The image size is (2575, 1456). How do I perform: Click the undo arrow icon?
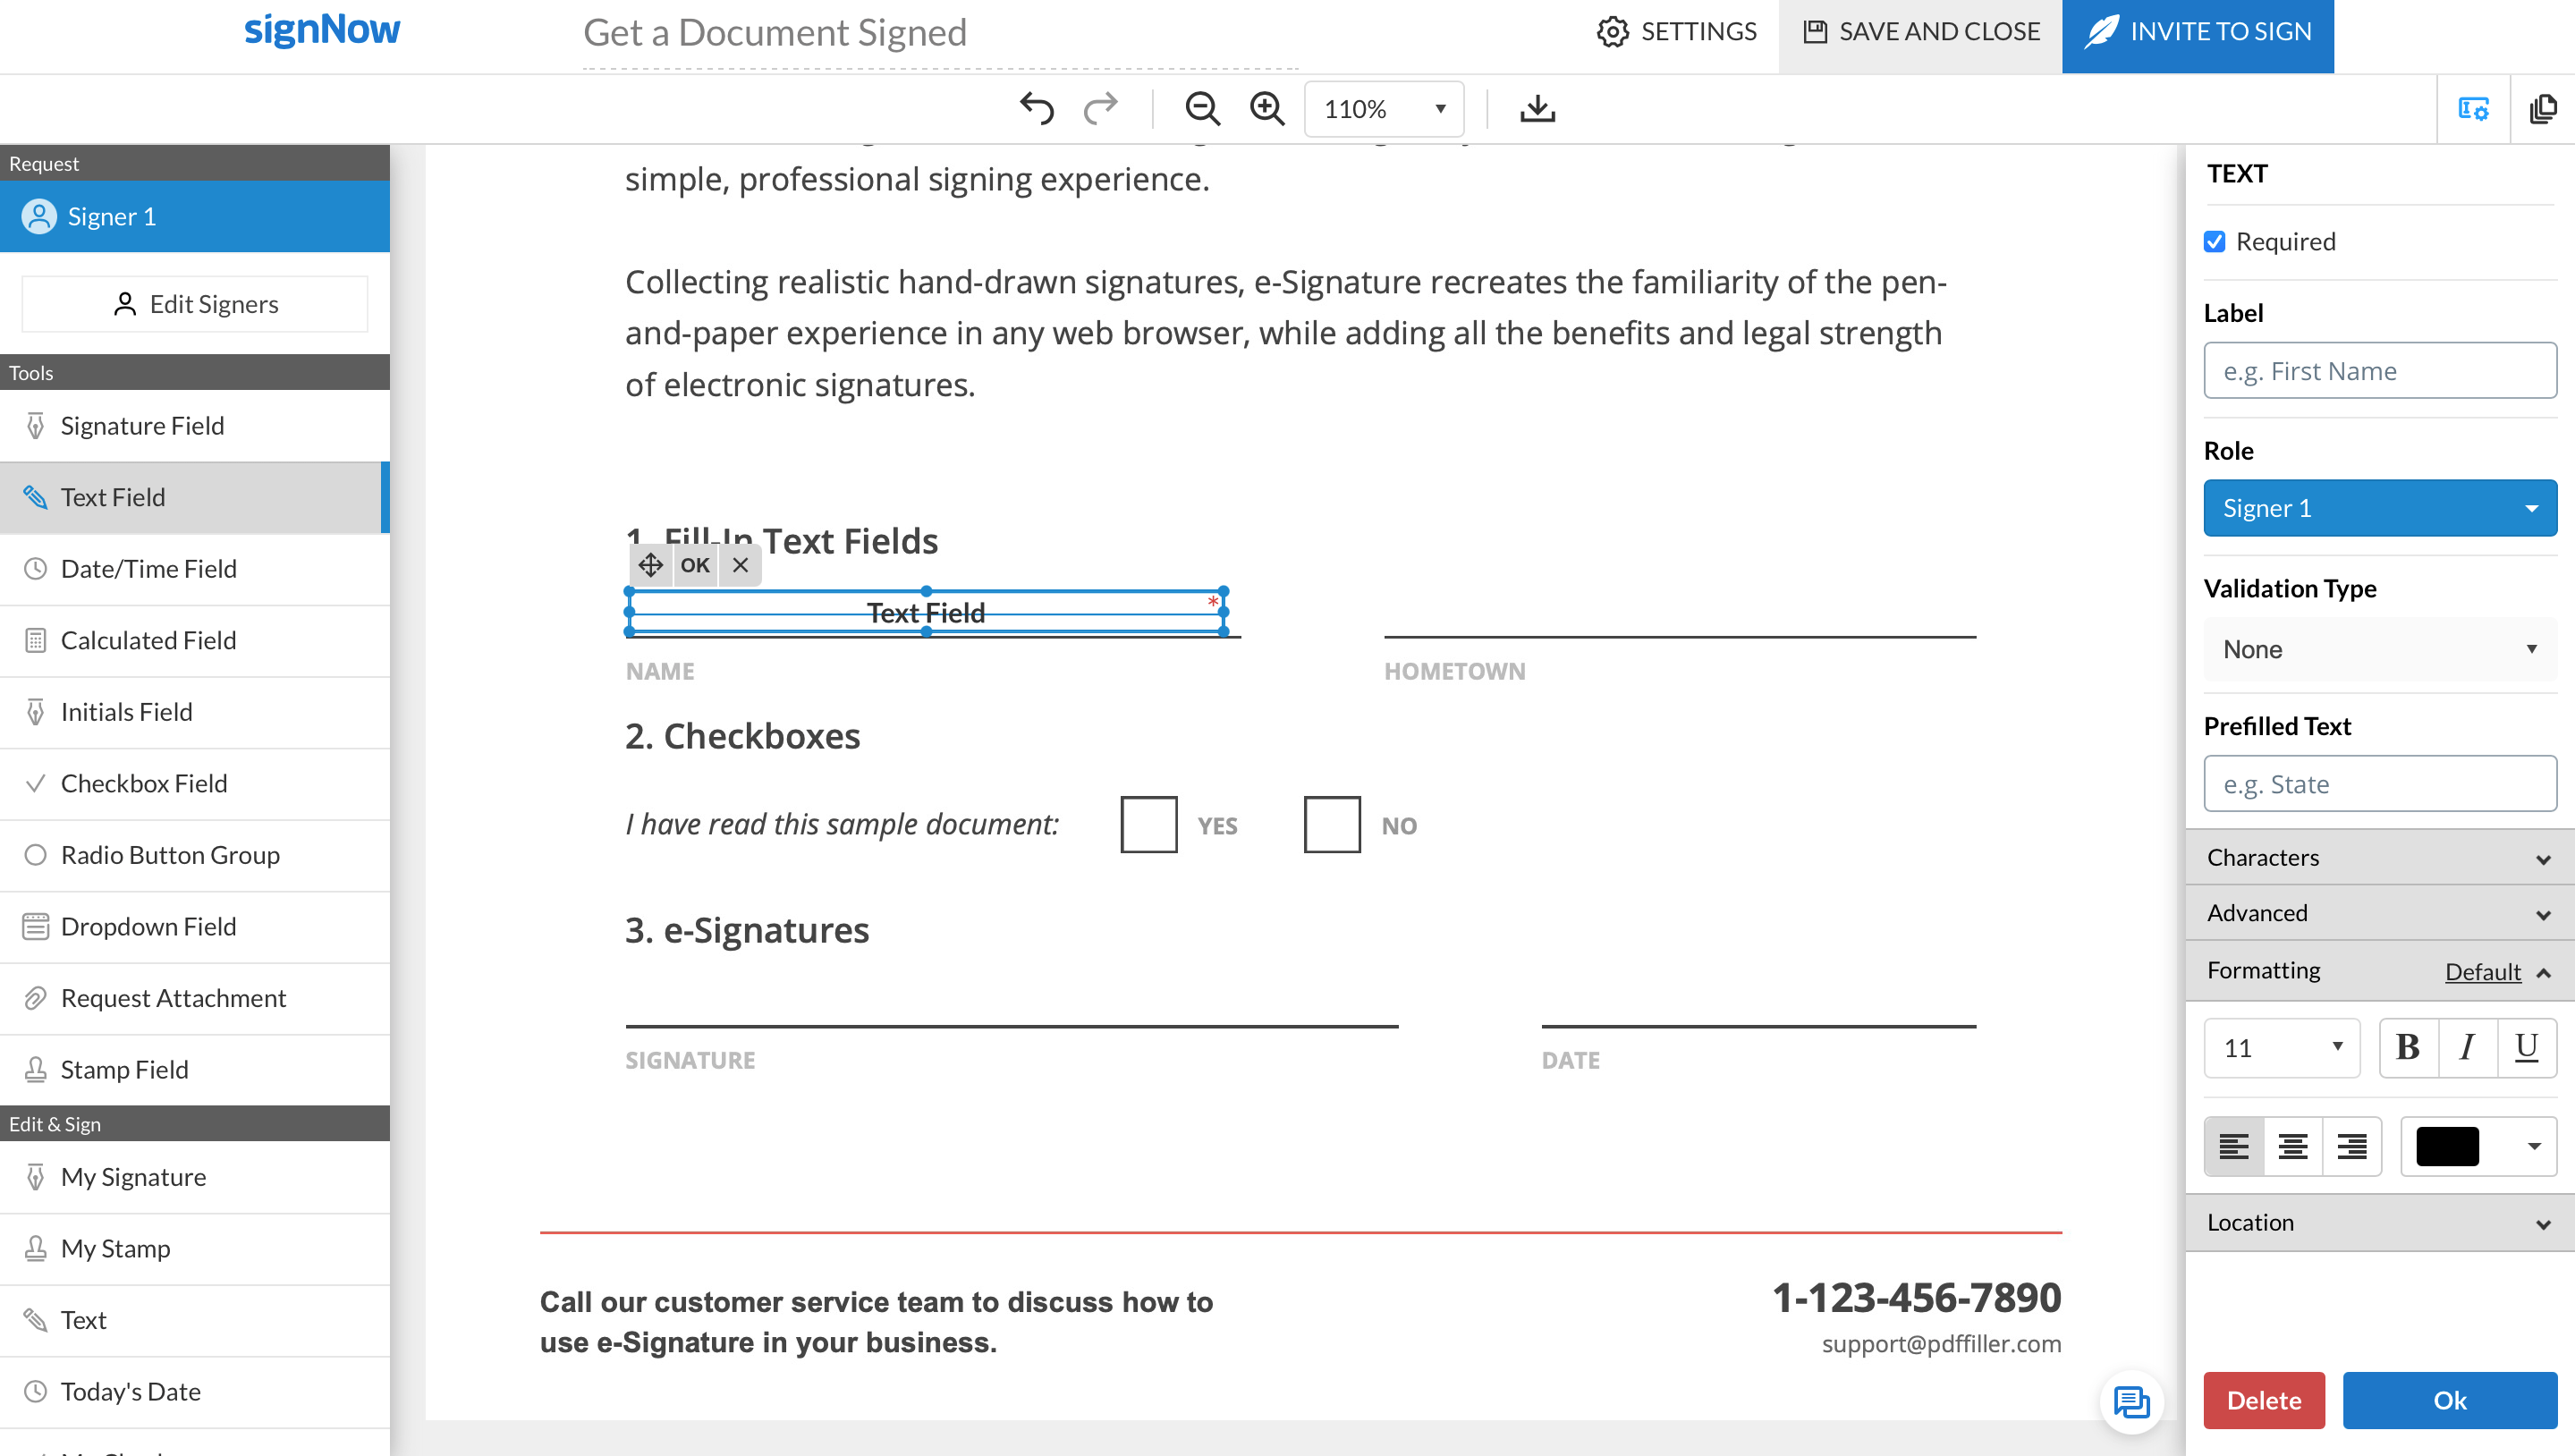click(x=1037, y=108)
